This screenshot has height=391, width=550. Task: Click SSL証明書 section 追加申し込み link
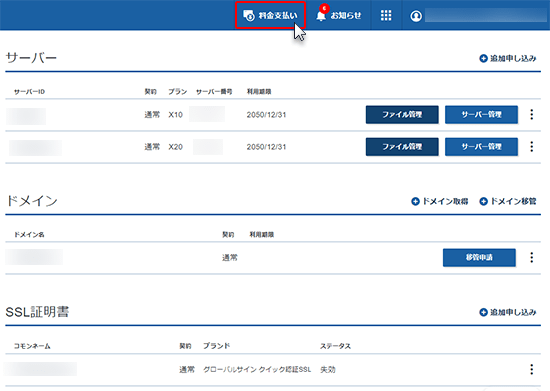pos(508,312)
